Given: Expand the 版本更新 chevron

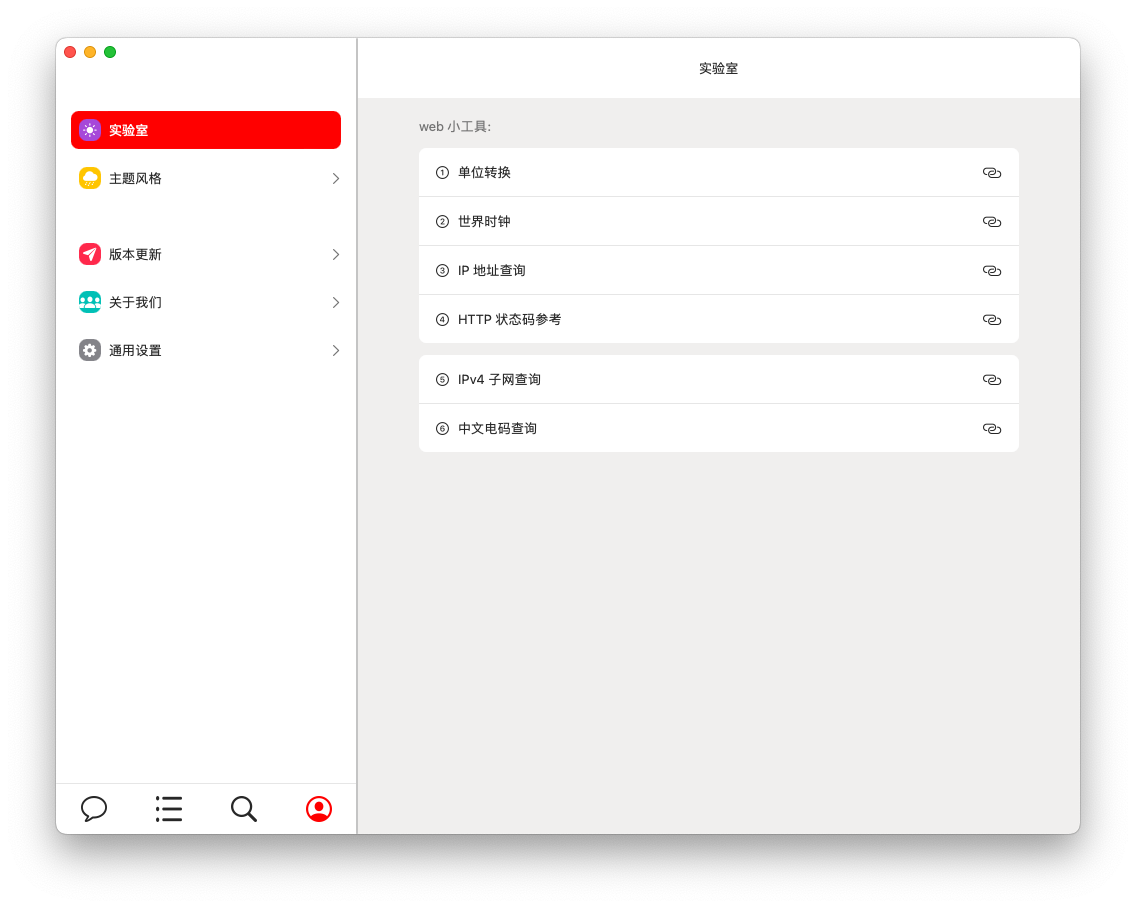Looking at the screenshot, I should coord(335,254).
